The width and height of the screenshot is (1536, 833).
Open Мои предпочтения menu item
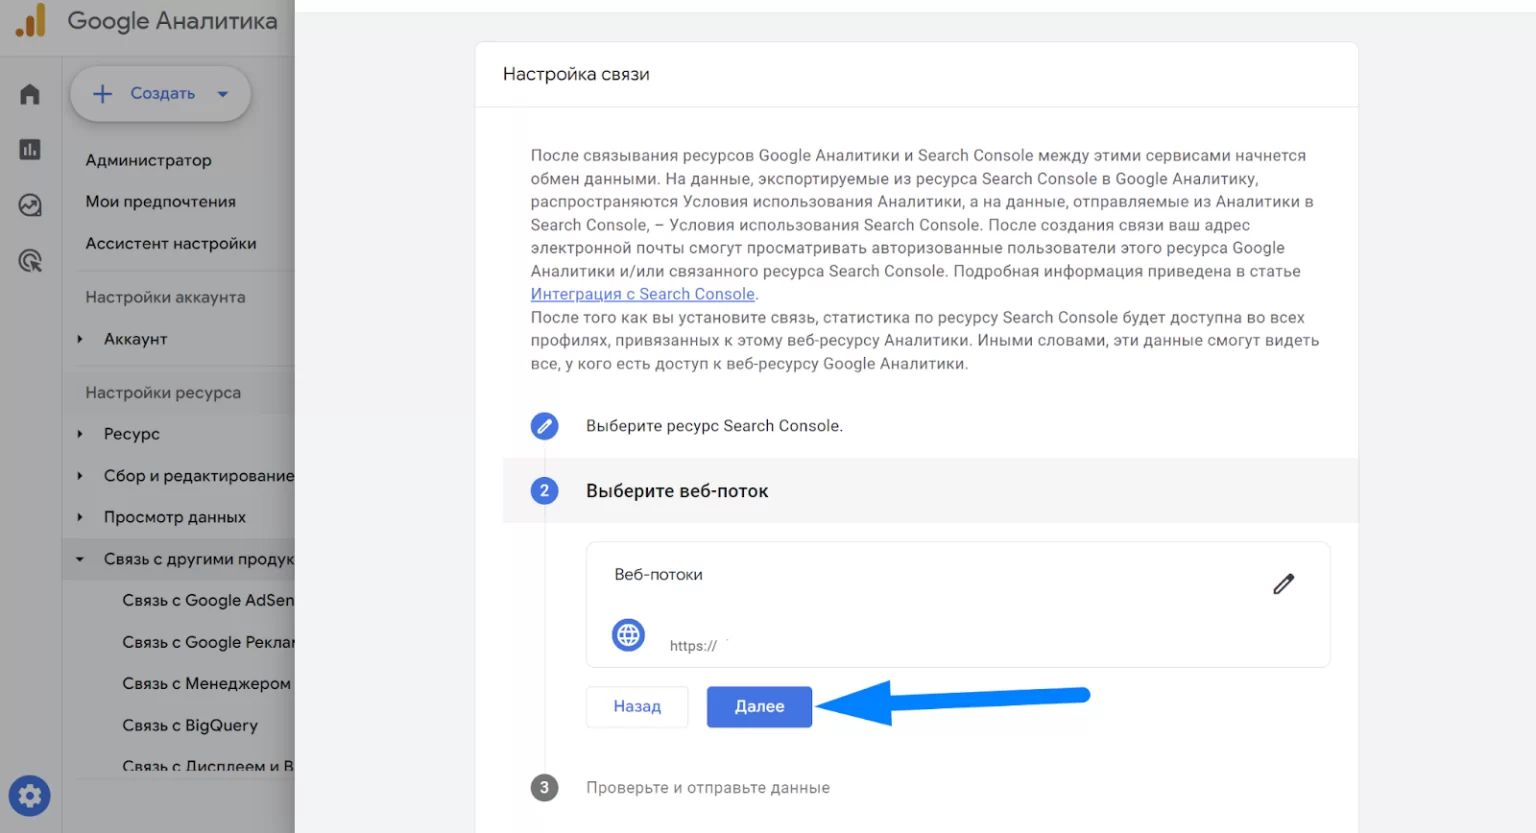[160, 201]
